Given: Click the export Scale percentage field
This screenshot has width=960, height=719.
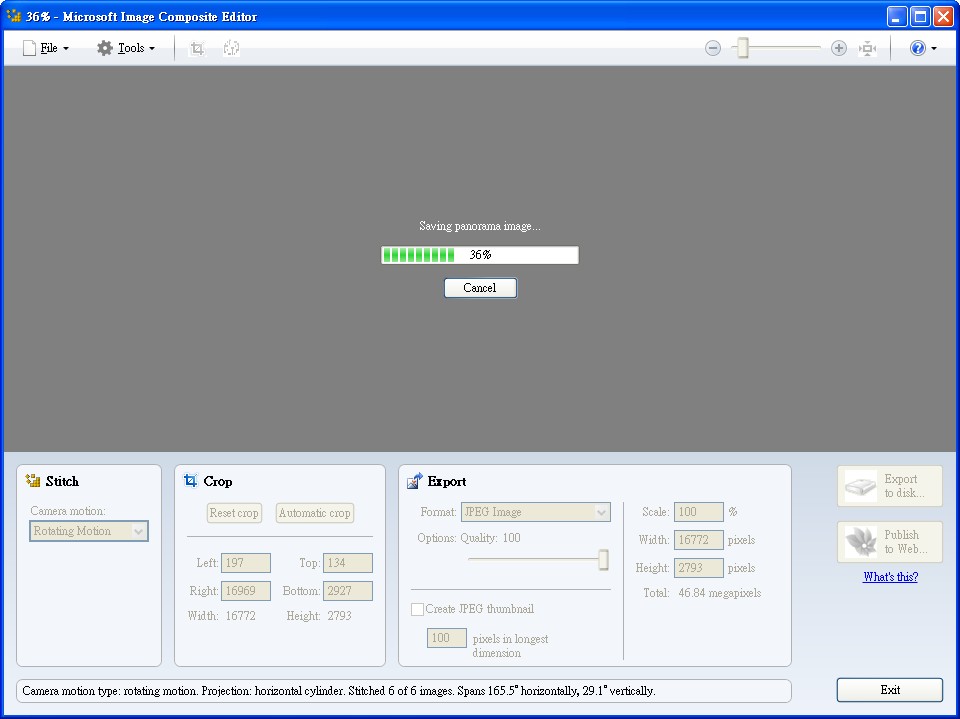Looking at the screenshot, I should 699,512.
